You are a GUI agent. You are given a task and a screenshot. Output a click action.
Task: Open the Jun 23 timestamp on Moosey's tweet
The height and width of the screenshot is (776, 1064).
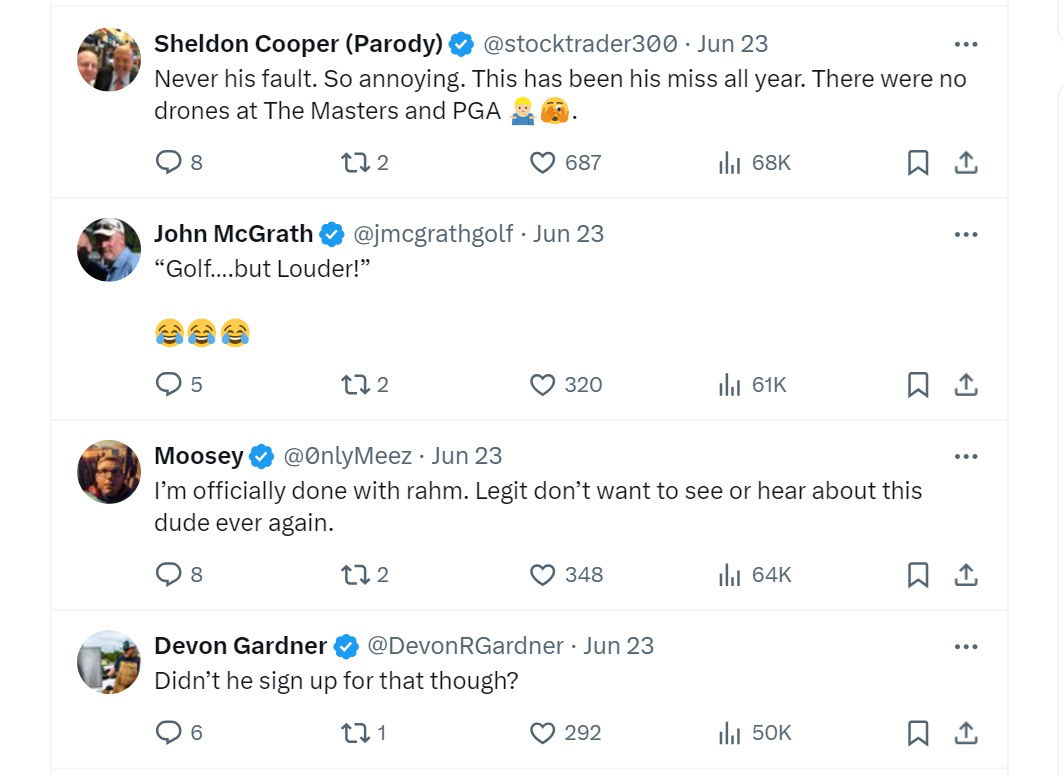pyautogui.click(x=466, y=456)
